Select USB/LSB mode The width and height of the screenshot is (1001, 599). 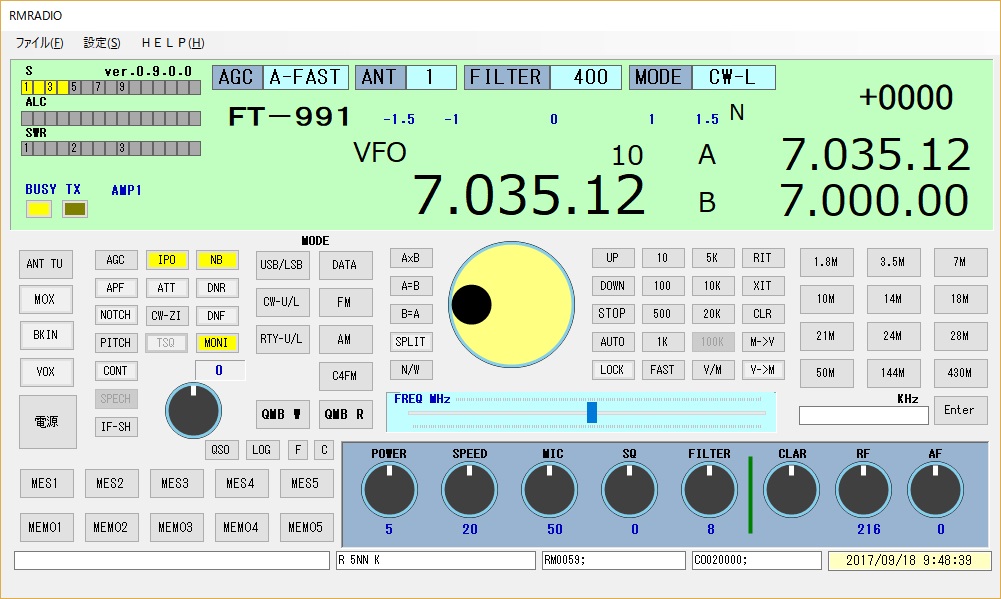[282, 265]
